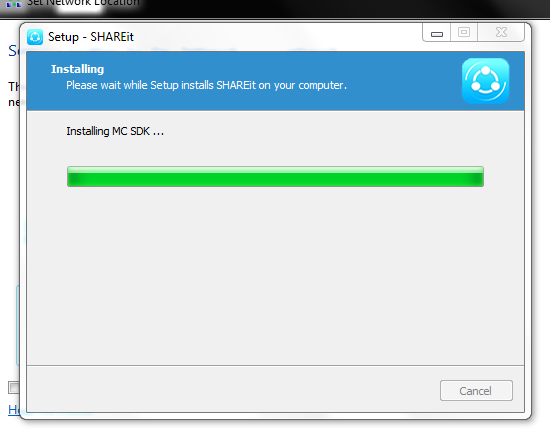This screenshot has width=550, height=432.
Task: Click the 'Set Network Location' background window title
Action: [83, 3]
